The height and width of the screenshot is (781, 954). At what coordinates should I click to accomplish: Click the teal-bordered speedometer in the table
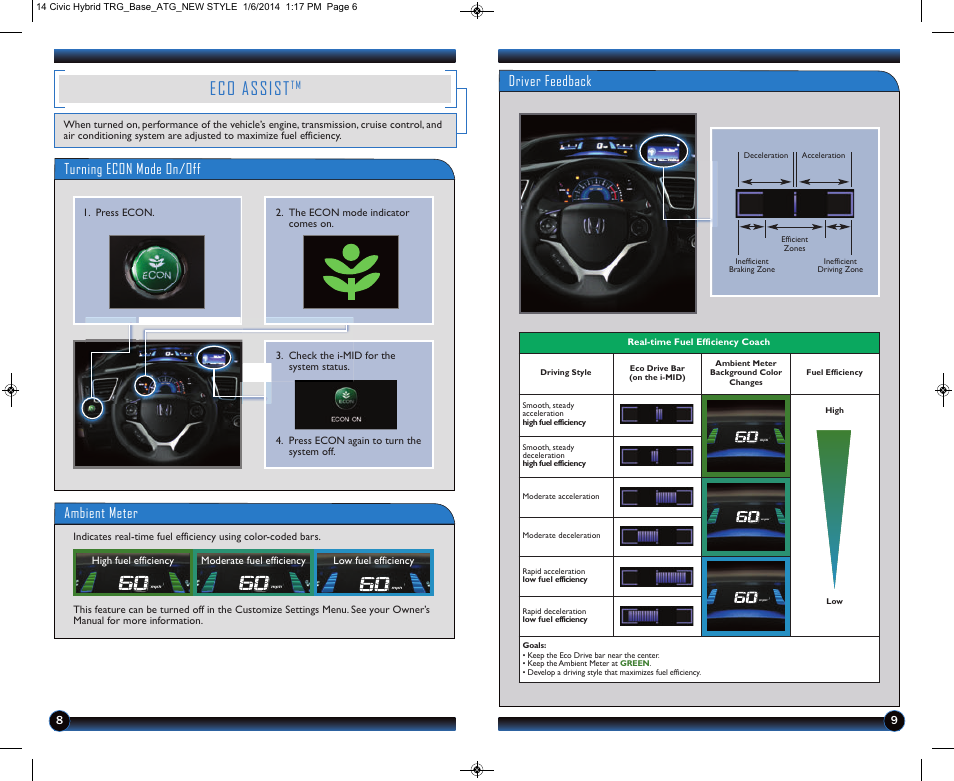click(x=746, y=517)
